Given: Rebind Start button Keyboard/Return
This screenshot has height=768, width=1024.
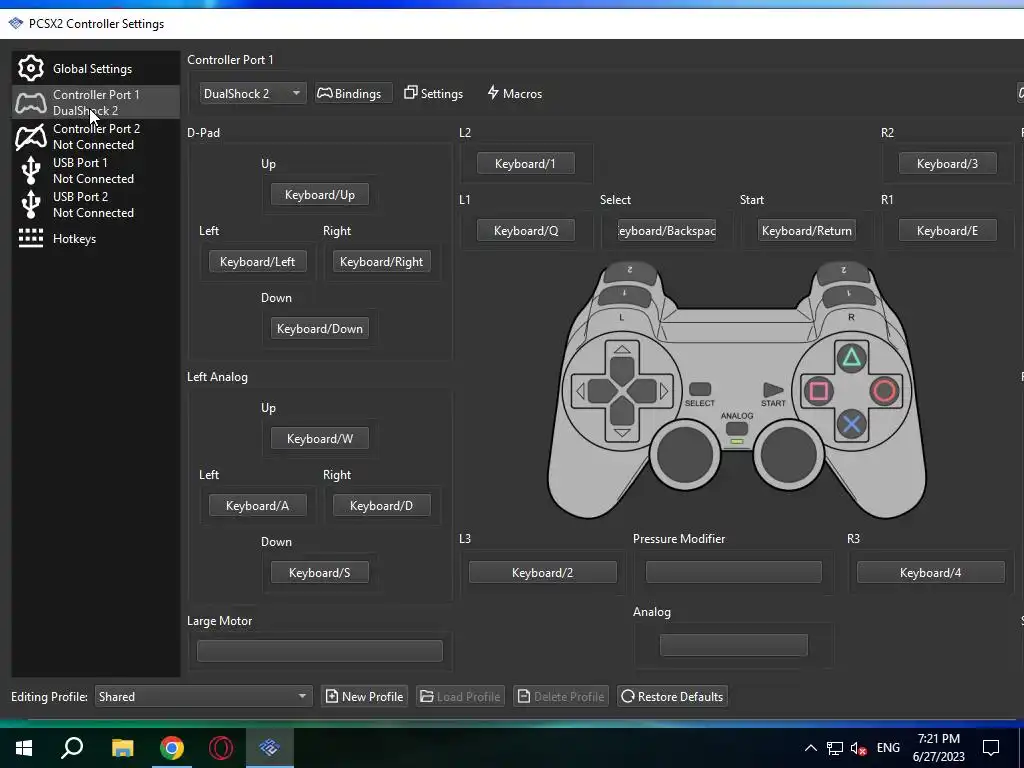Looking at the screenshot, I should point(807,231).
